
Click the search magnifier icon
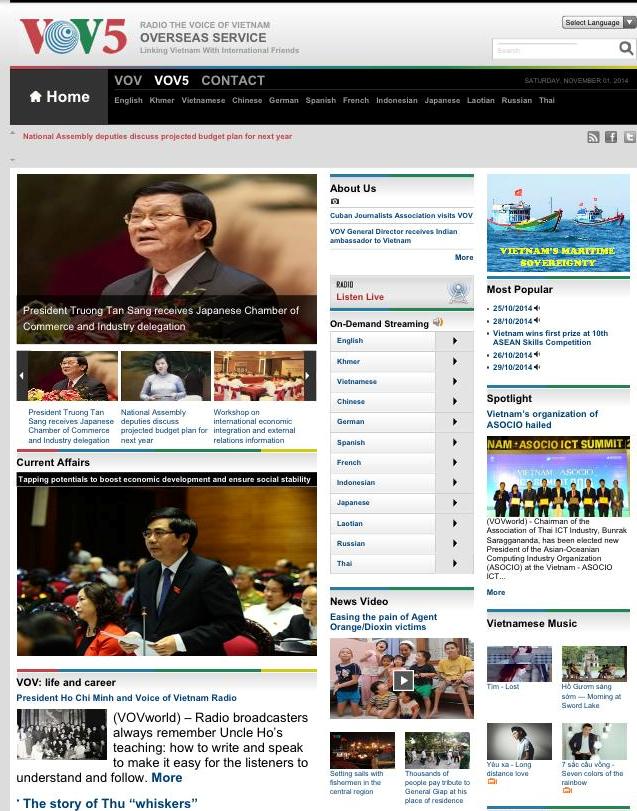[626, 49]
